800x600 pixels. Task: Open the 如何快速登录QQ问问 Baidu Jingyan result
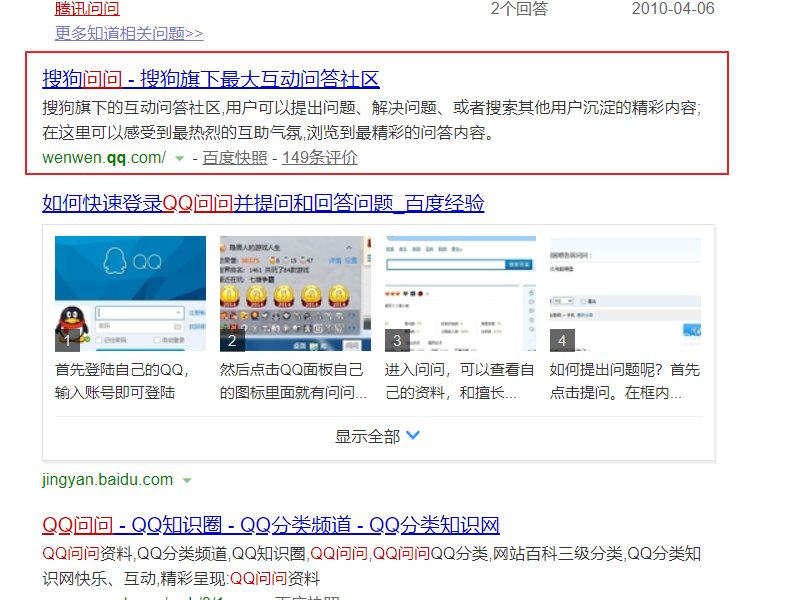click(x=262, y=203)
